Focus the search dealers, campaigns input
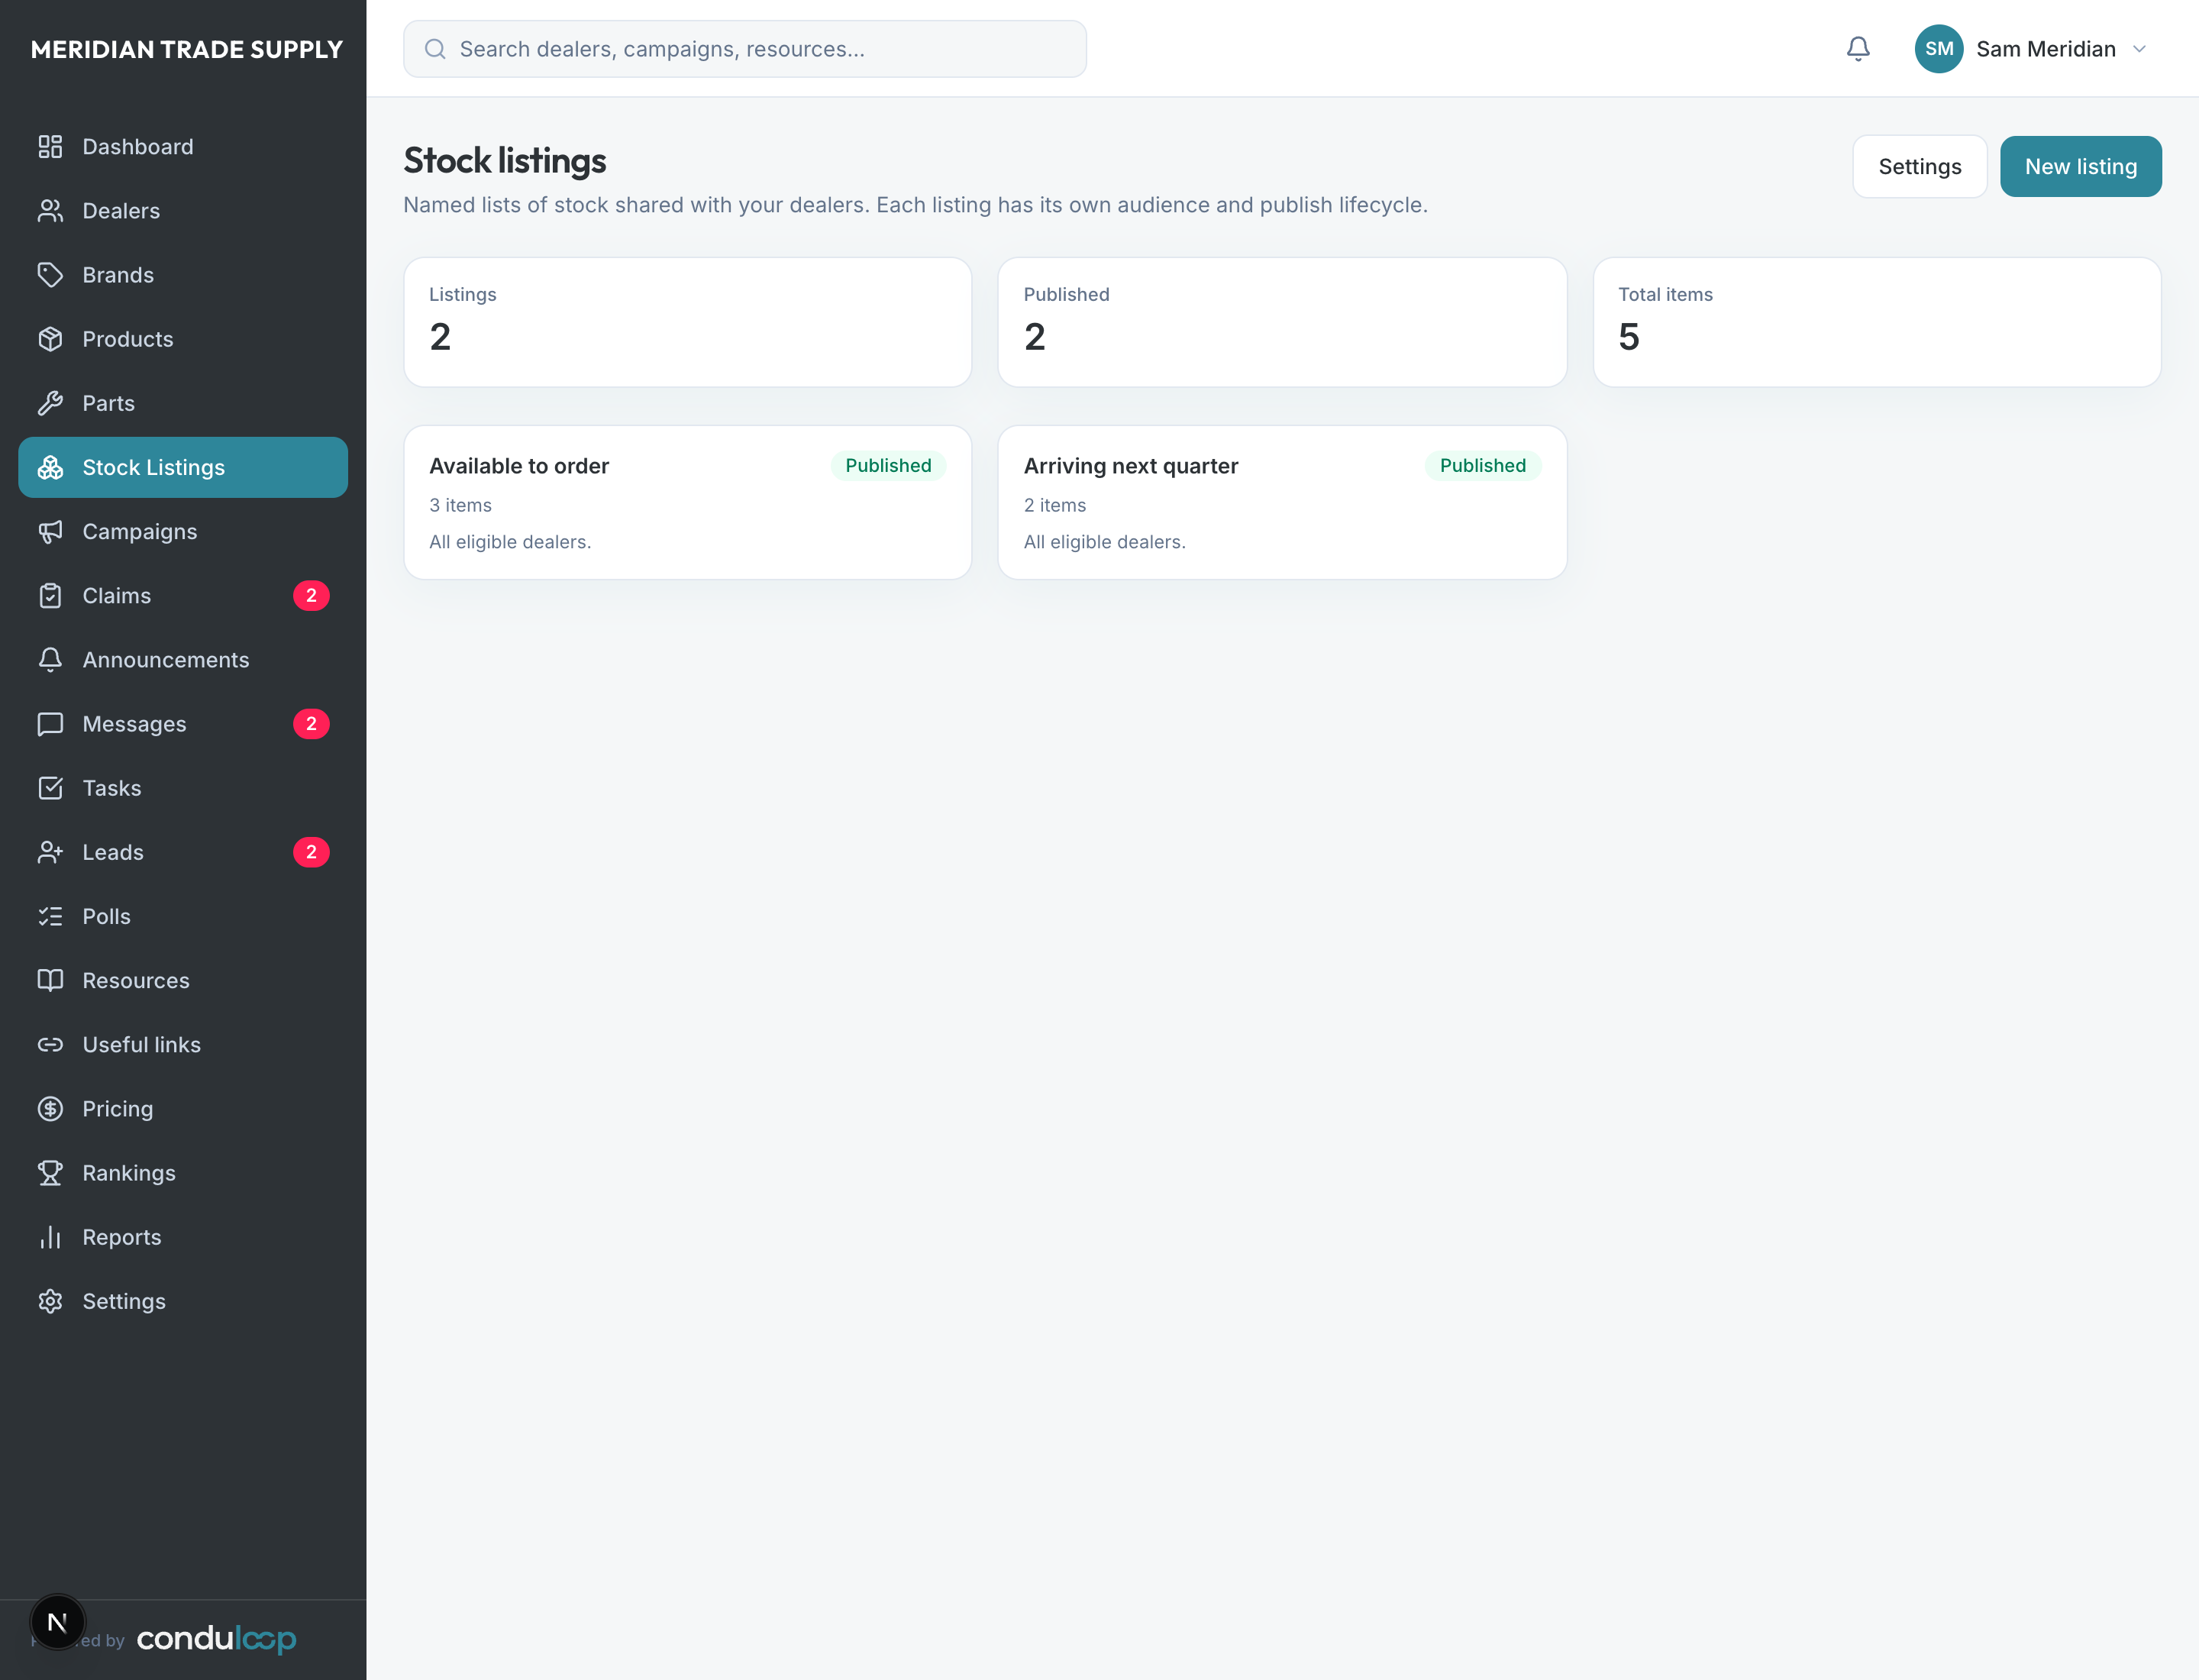The image size is (2199, 1680). click(x=745, y=49)
